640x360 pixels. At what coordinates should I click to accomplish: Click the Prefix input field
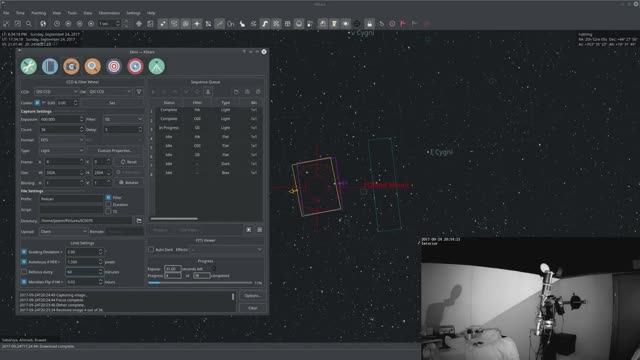coord(71,199)
